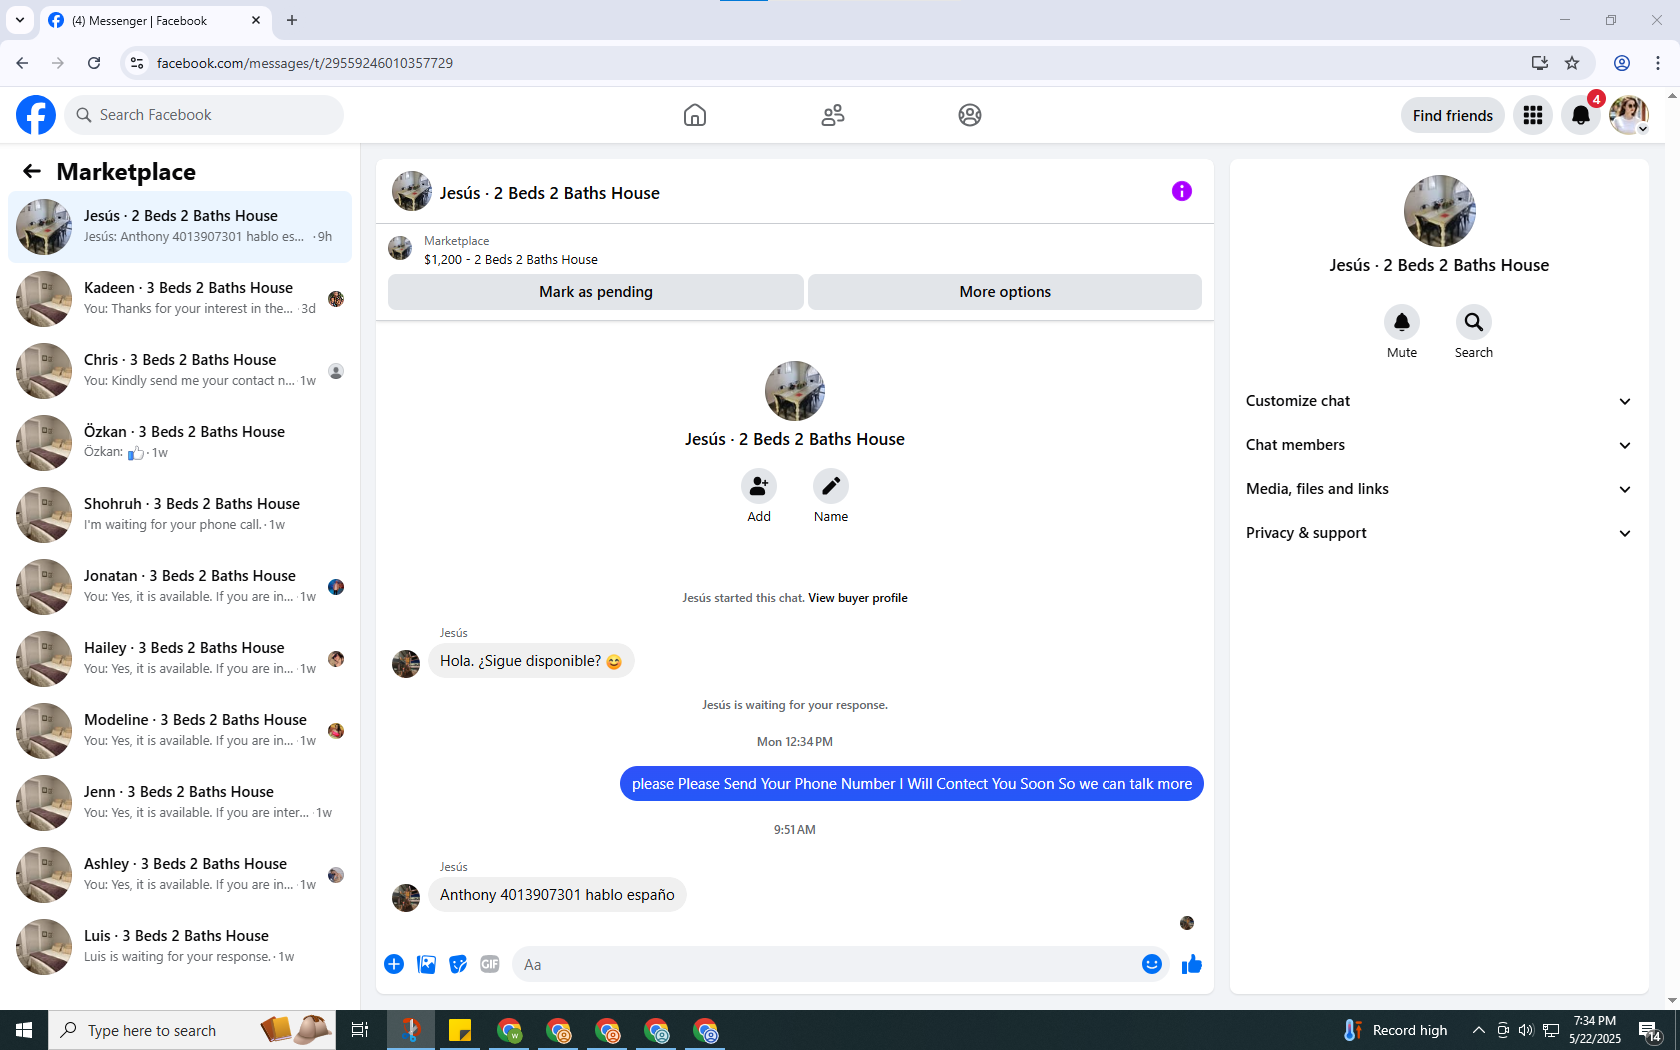Image resolution: width=1680 pixels, height=1050 pixels.
Task: Open Hailey 3 Beds chat
Action: 180,659
